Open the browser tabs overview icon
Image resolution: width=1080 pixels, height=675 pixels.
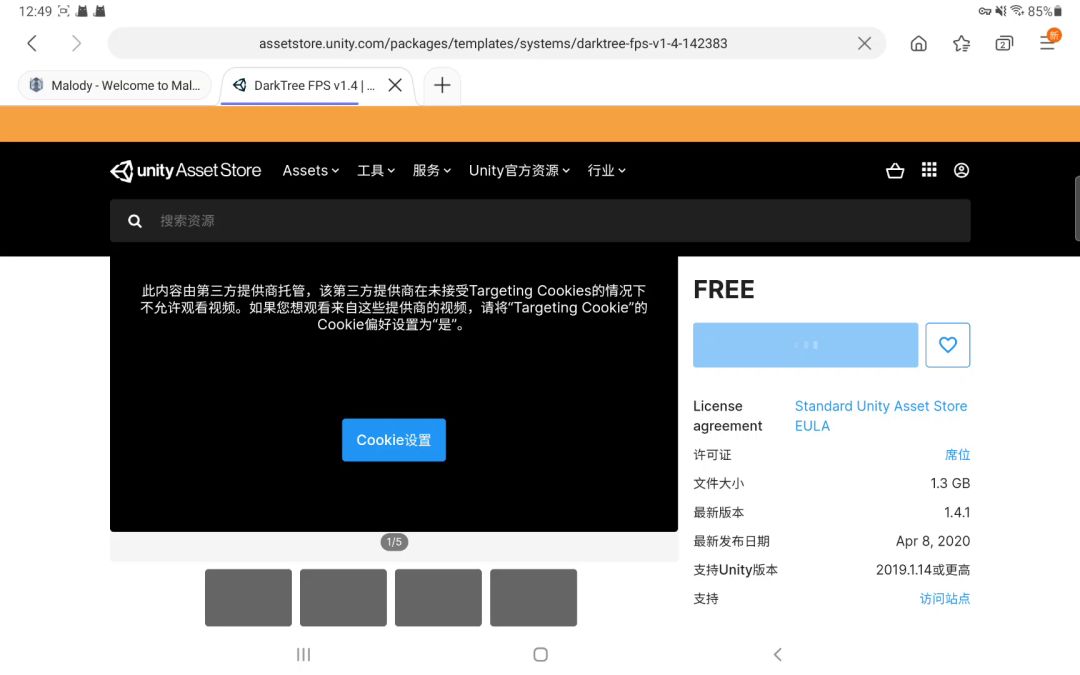(1004, 43)
